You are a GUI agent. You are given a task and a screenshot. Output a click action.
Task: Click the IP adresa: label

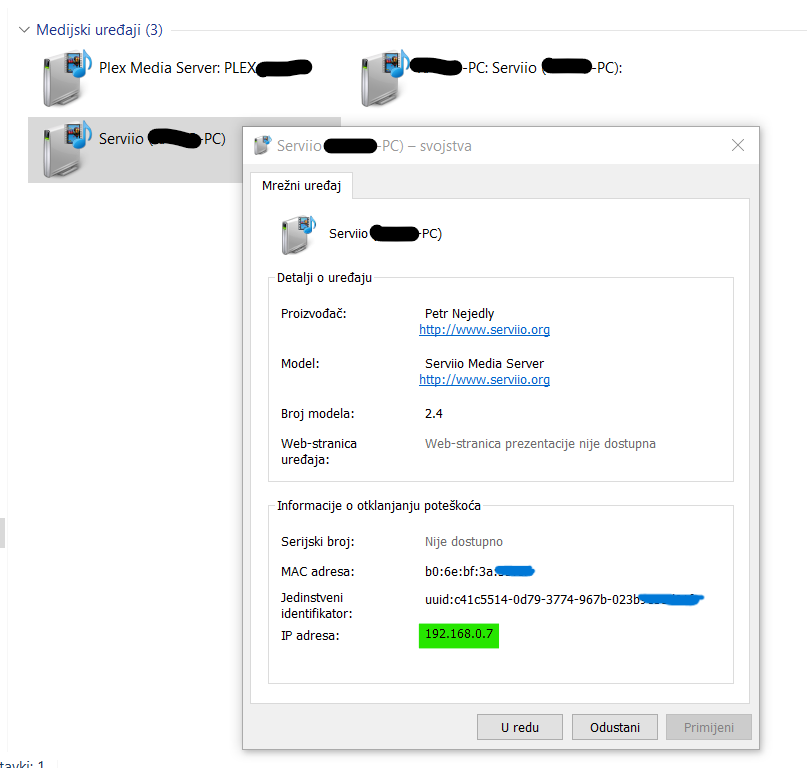click(310, 636)
